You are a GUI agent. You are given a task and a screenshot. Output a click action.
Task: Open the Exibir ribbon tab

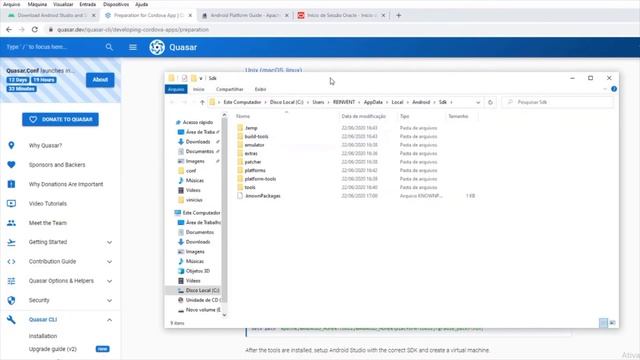[x=260, y=89]
